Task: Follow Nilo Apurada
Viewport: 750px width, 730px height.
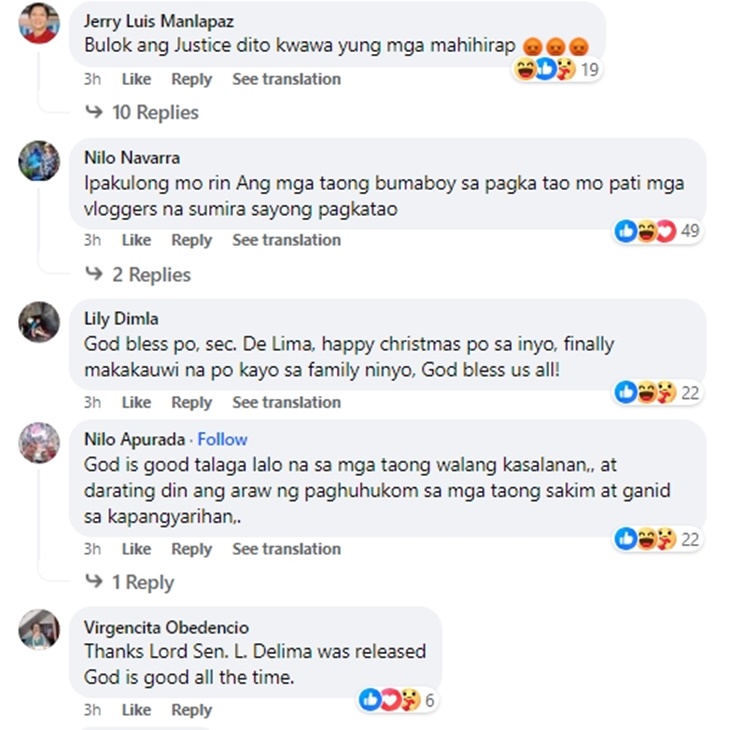Action: (x=222, y=439)
